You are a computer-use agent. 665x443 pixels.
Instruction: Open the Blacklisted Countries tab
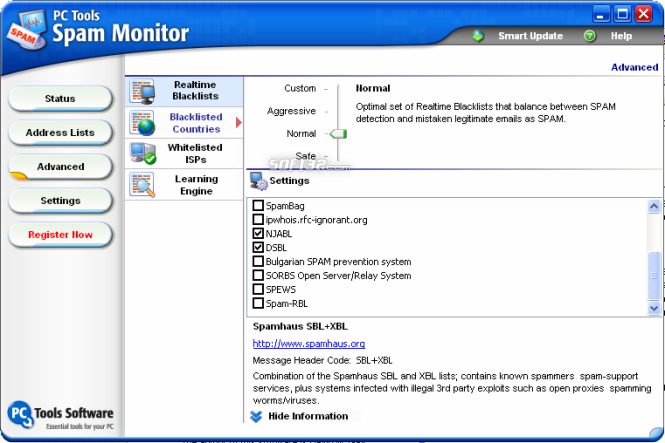[x=184, y=123]
